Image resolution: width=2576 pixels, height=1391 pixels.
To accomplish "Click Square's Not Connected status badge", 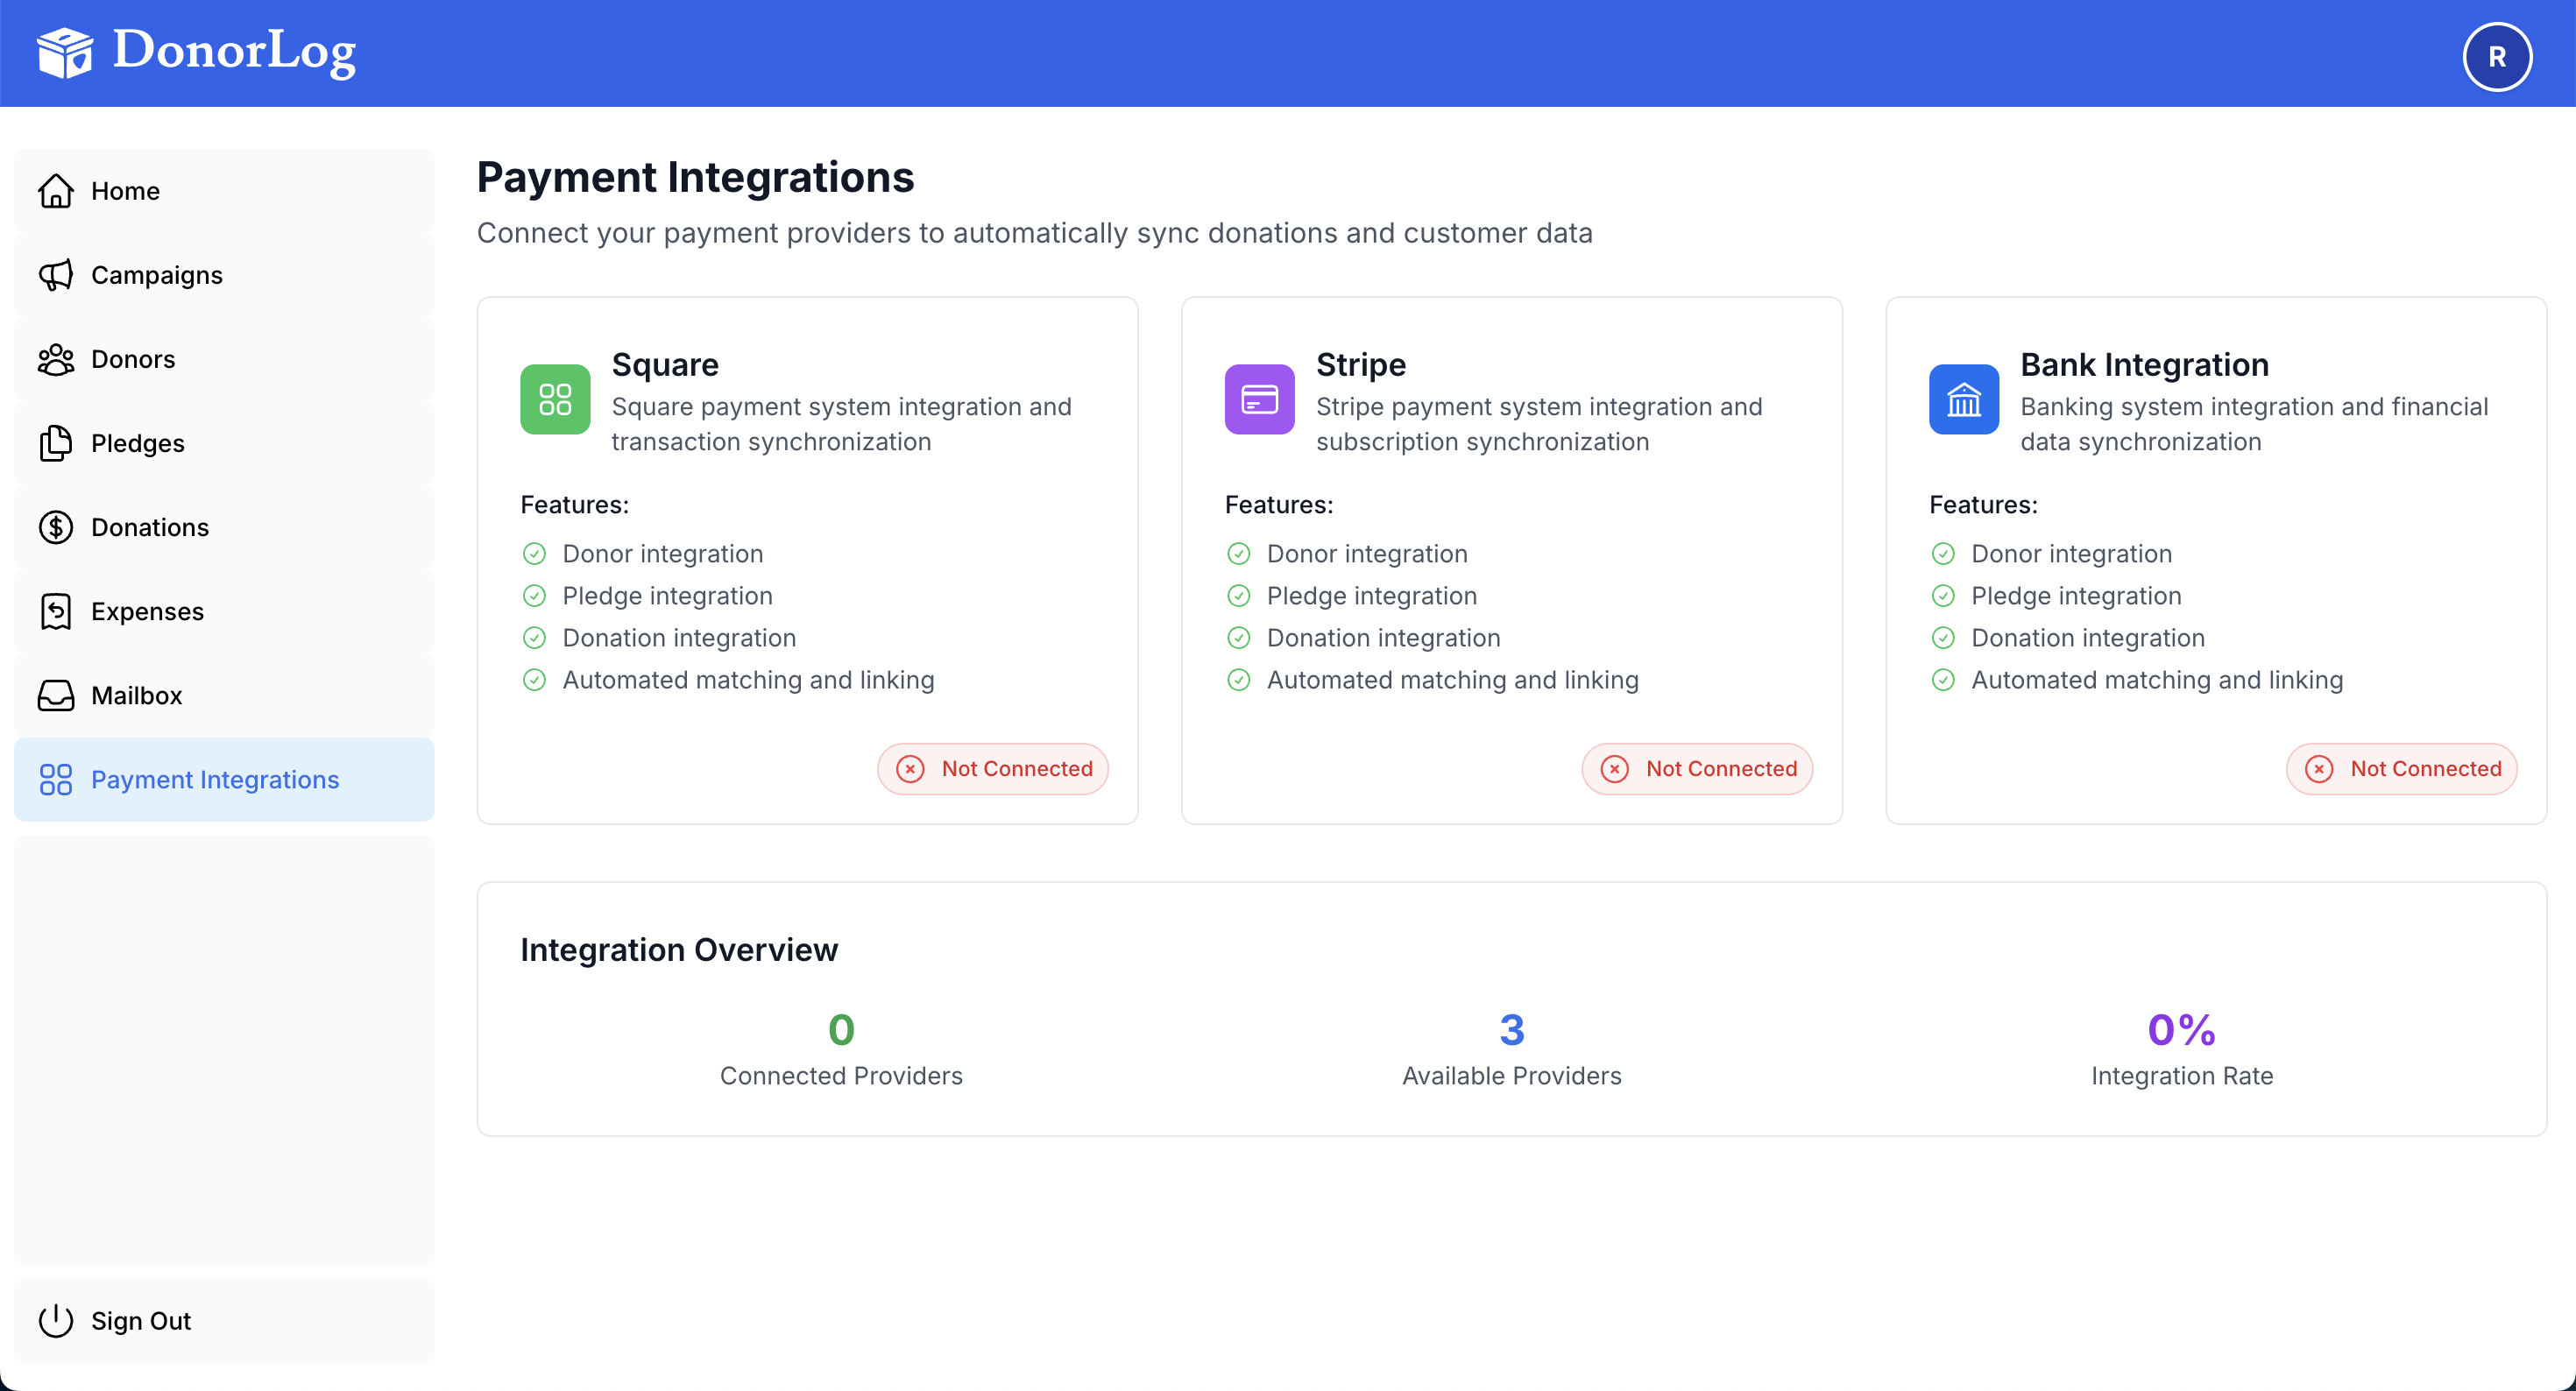I will click(992, 768).
